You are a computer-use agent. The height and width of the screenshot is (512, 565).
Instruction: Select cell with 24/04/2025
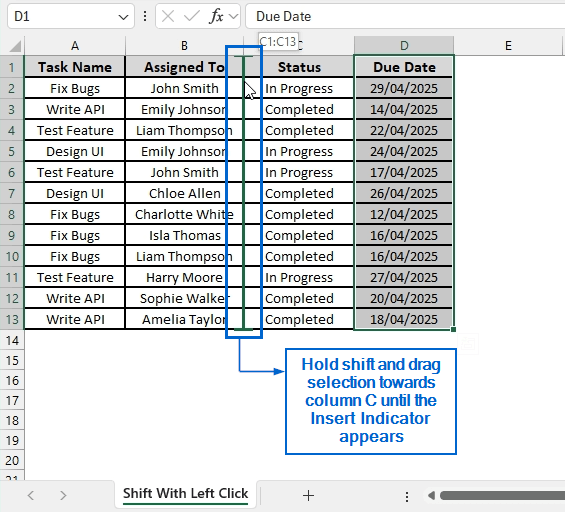click(404, 151)
